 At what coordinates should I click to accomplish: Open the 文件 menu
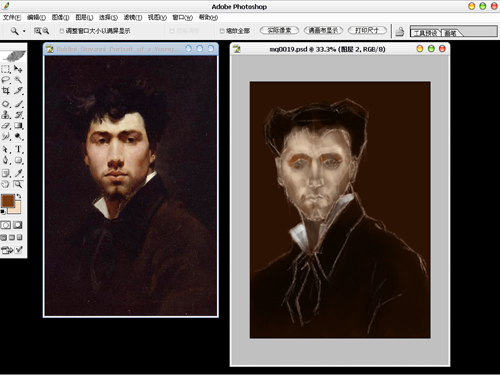[x=12, y=17]
